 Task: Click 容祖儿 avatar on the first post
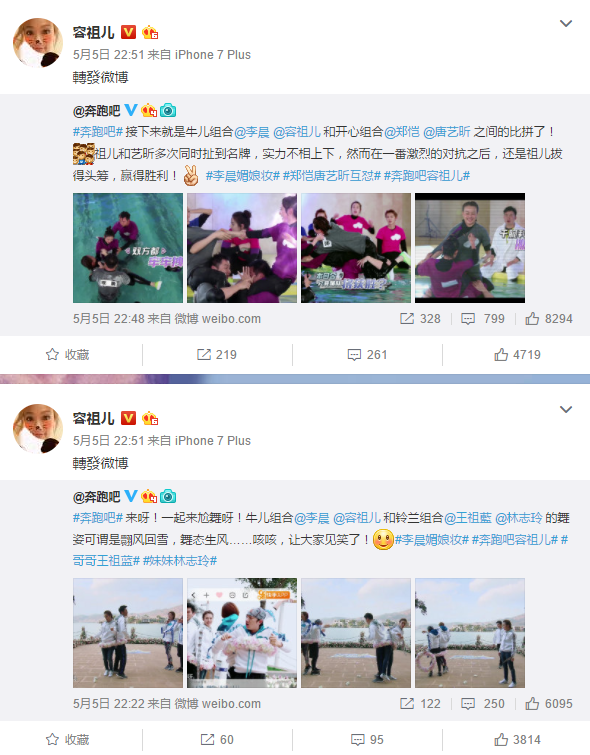point(38,43)
